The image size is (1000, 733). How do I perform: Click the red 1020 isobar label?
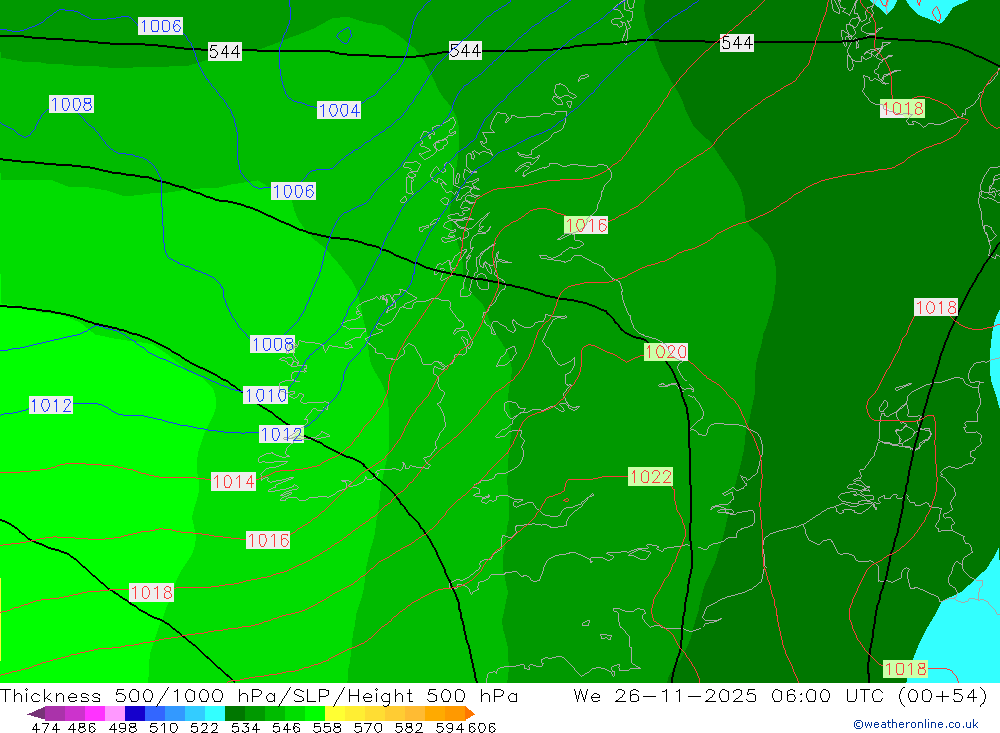[666, 352]
